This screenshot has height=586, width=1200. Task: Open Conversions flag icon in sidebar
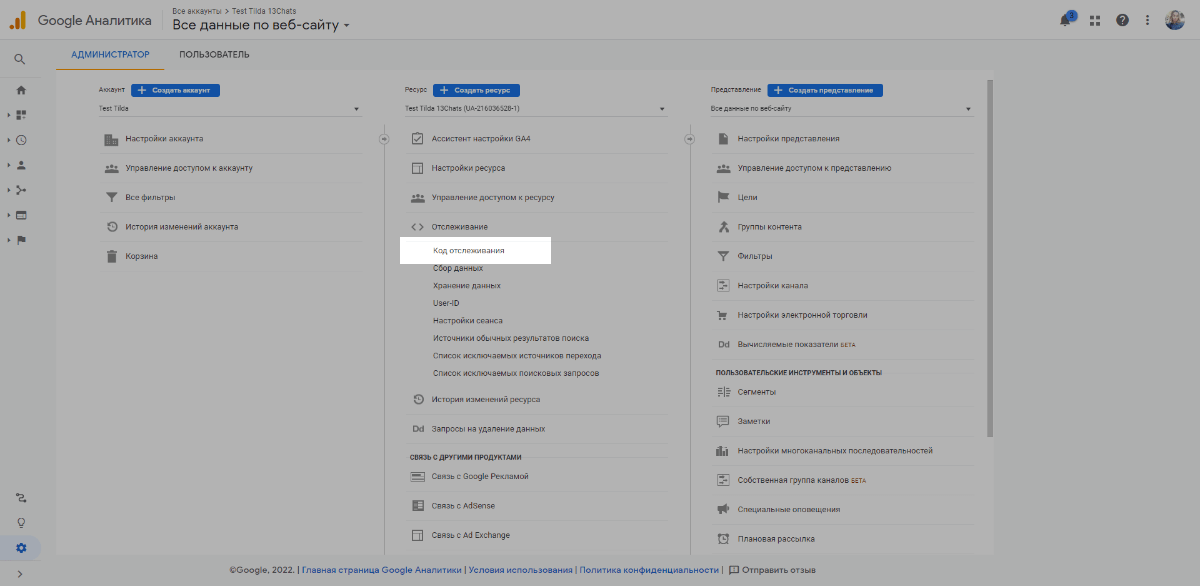point(21,240)
